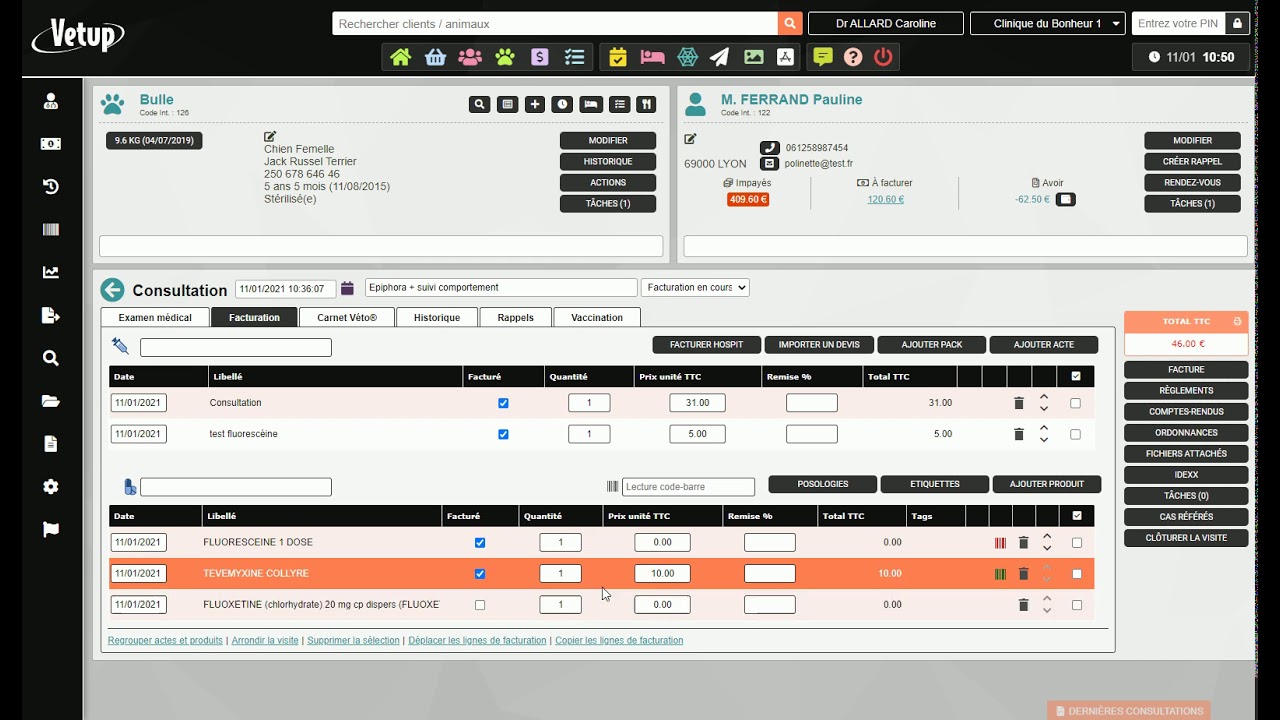The width and height of the screenshot is (1280, 720).
Task: Open the pink hospitalization bed icon
Action: [x=652, y=57]
